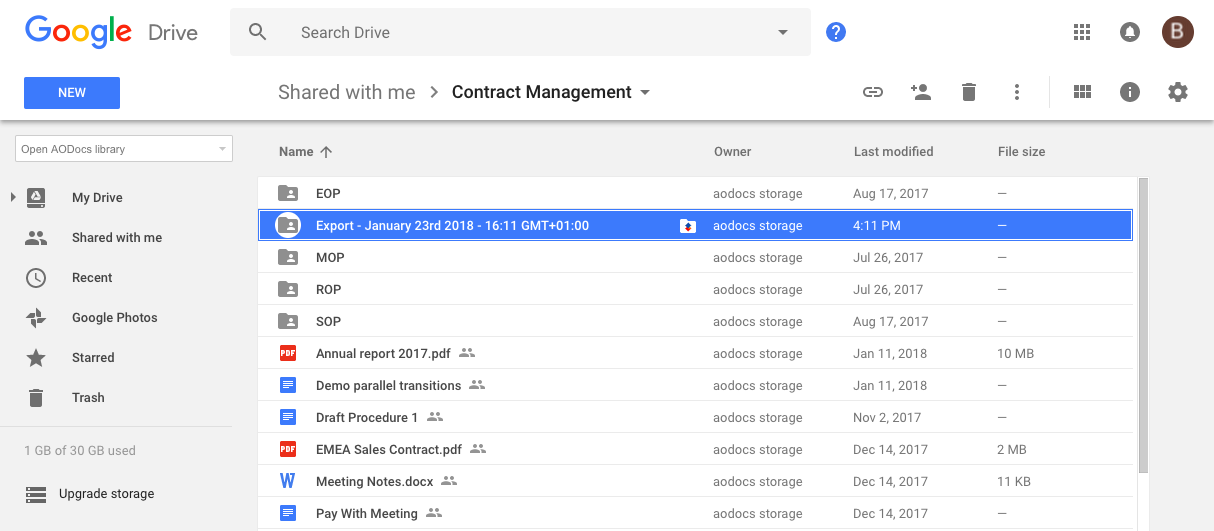Go to Shared with me breadcrumb
The image size is (1214, 531).
click(346, 92)
